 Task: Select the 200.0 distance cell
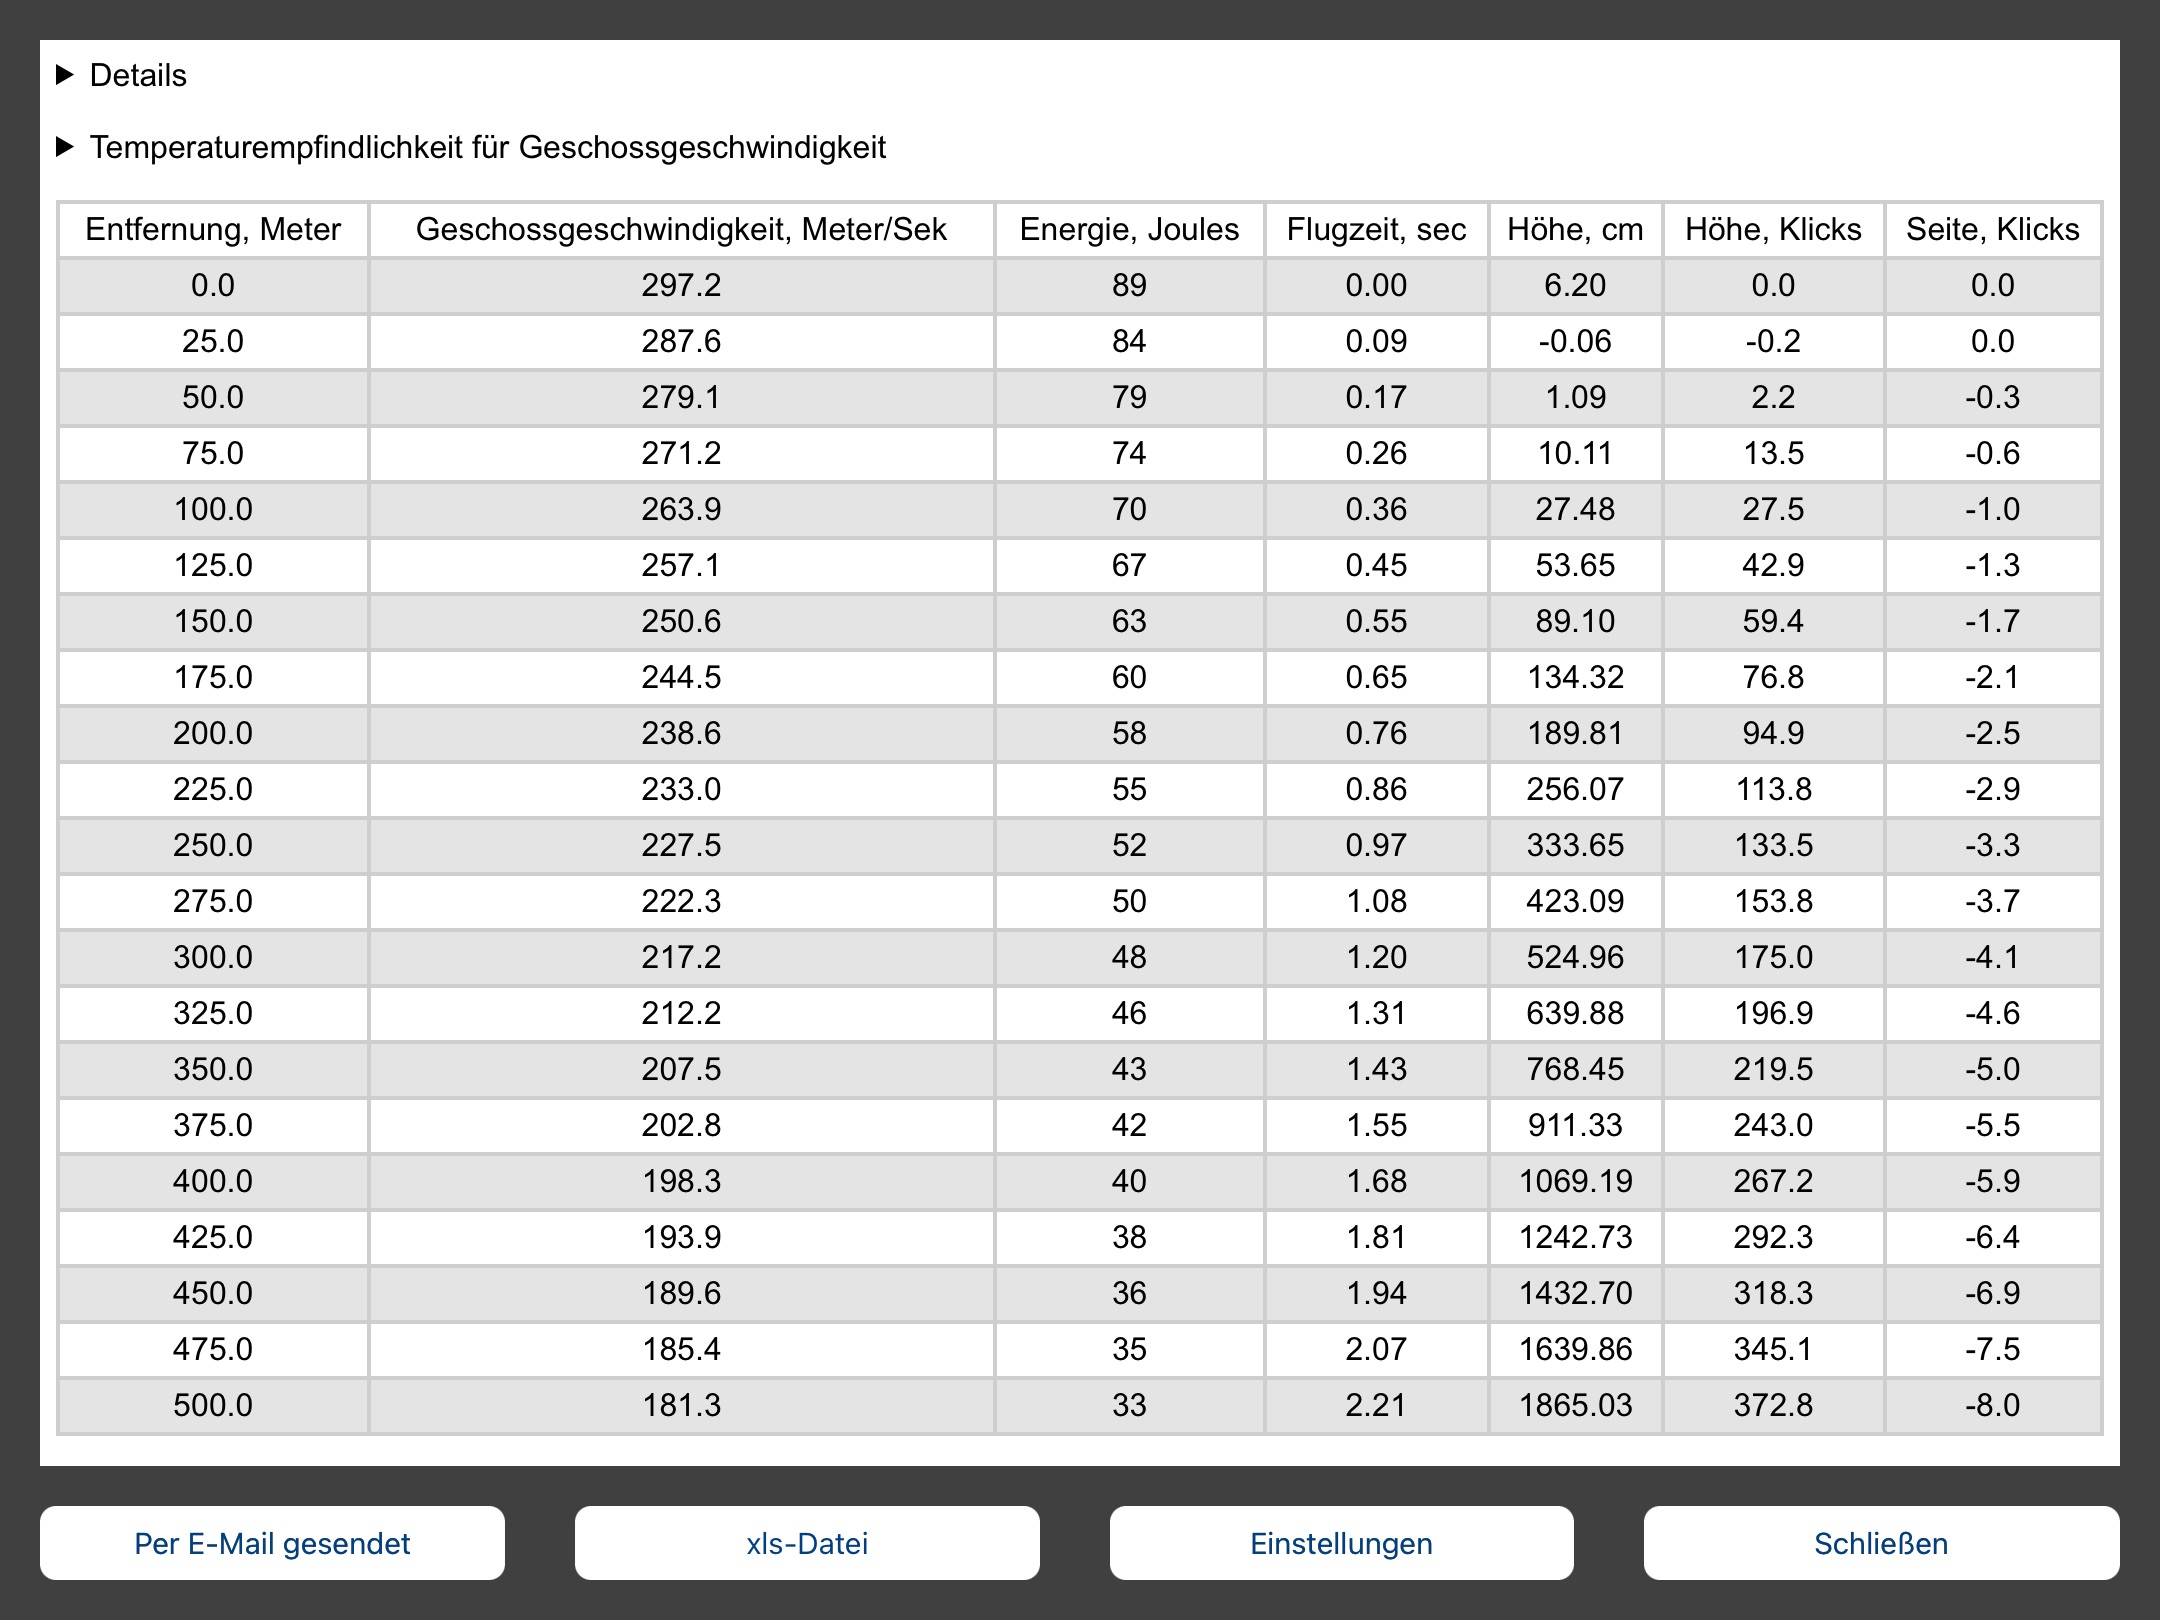click(x=213, y=733)
